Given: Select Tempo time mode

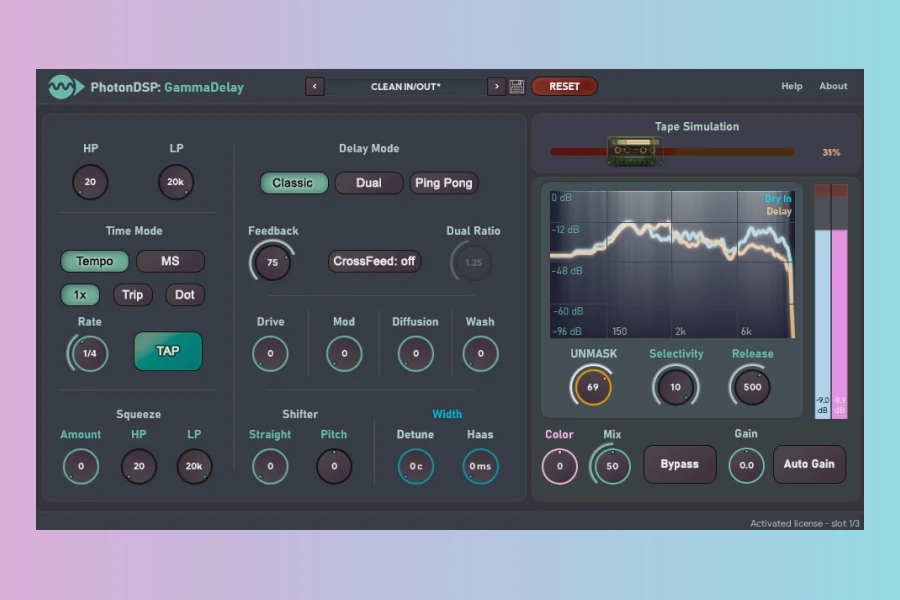Looking at the screenshot, I should pyautogui.click(x=95, y=261).
